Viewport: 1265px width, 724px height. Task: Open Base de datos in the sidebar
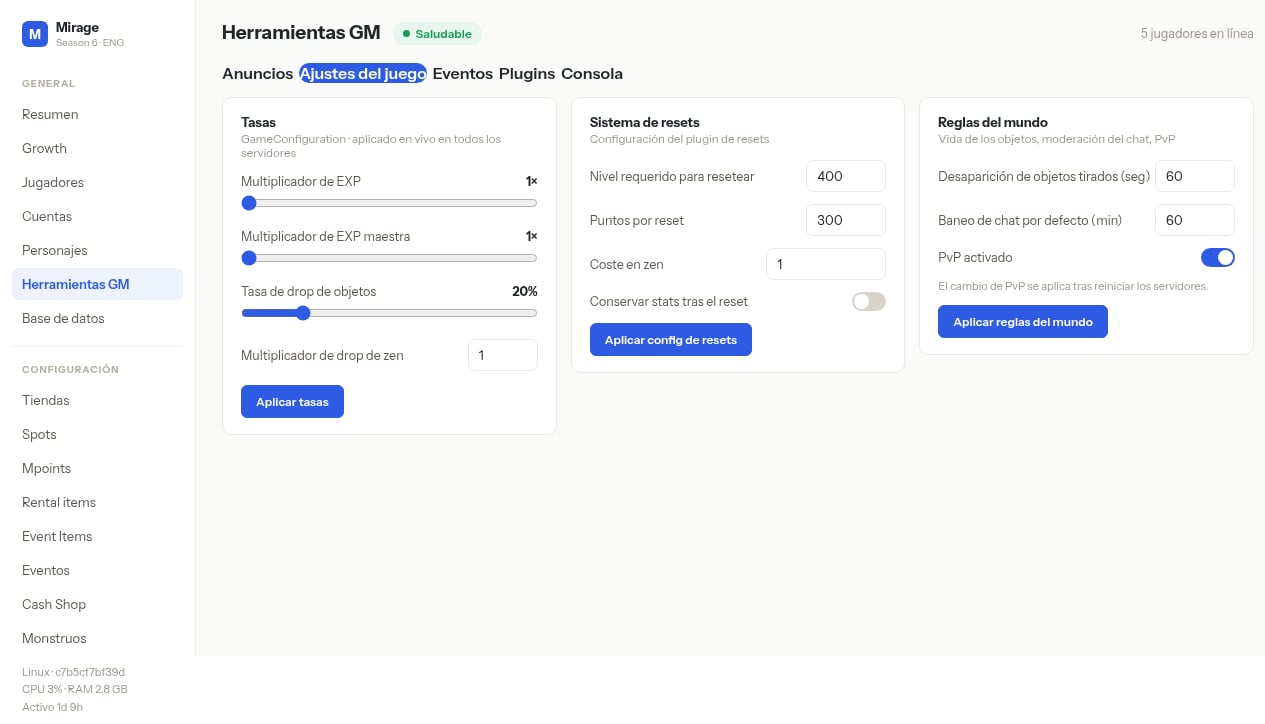pos(97,318)
